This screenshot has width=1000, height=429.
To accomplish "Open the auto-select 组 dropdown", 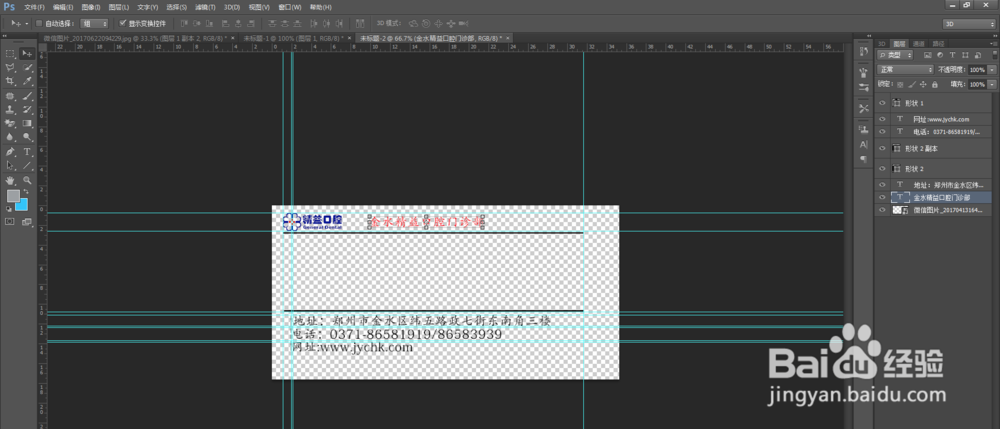I will 94,24.
